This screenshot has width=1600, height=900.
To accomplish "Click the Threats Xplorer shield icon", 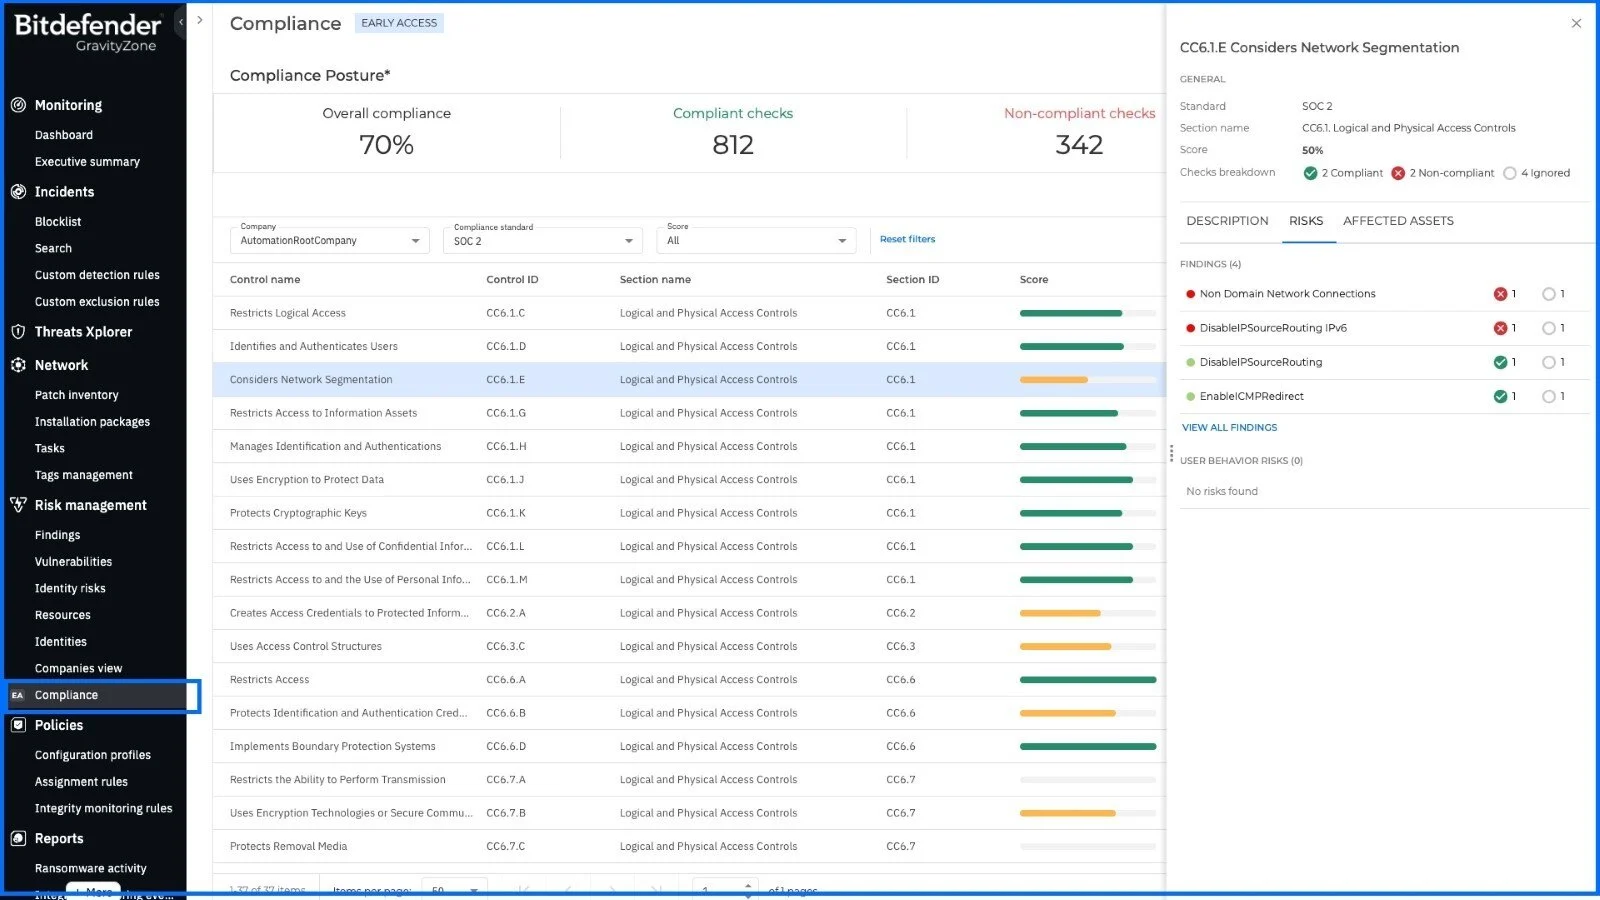I will (x=18, y=332).
